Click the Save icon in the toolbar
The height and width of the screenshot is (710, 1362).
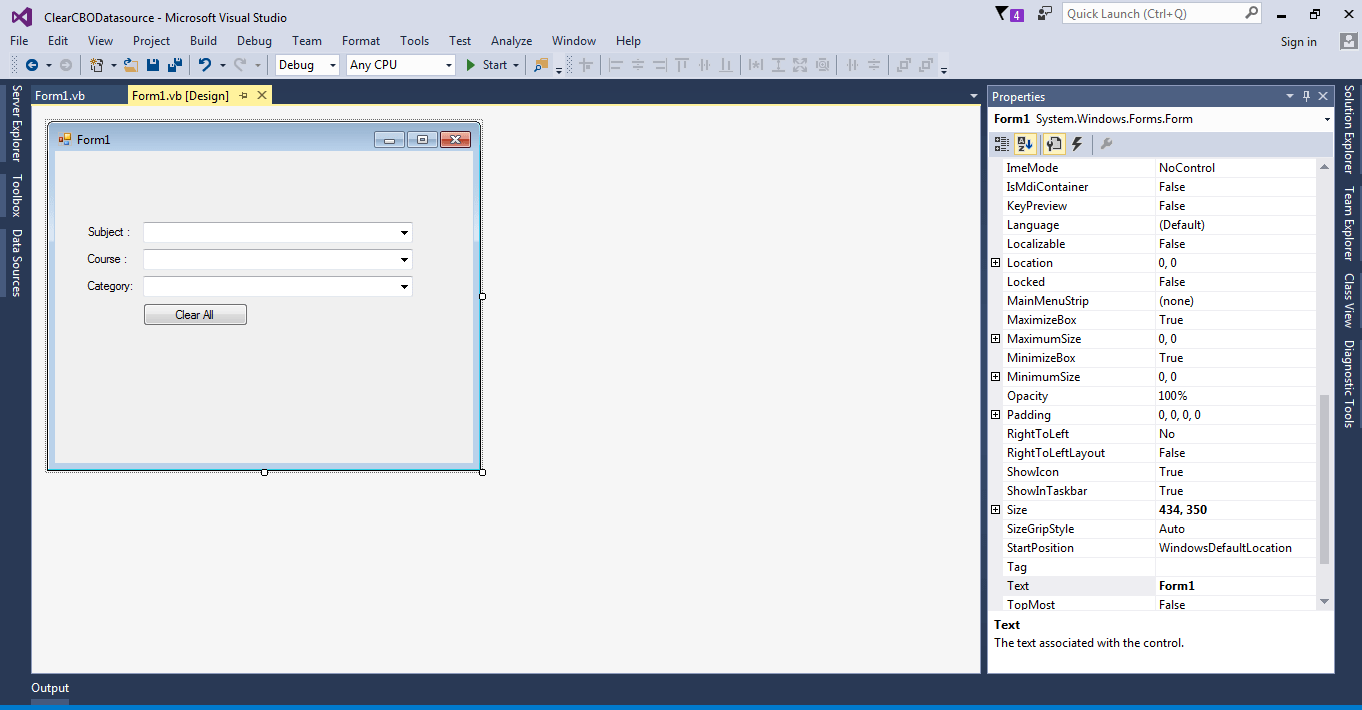click(152, 64)
